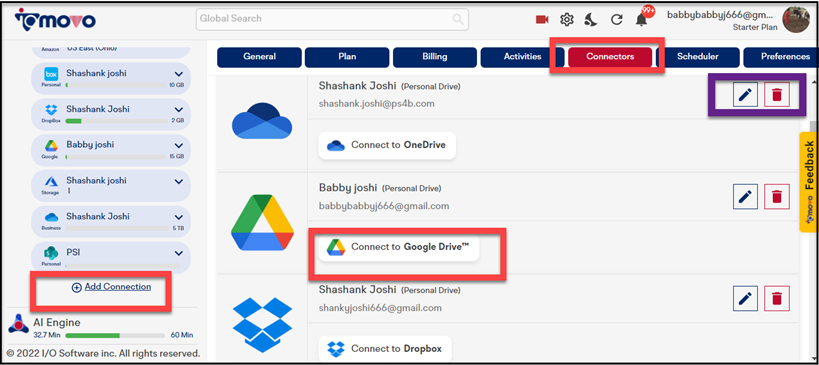This screenshot has height=365, width=819.
Task: Click the SharePoint icon beside PSI
Action: point(51,253)
